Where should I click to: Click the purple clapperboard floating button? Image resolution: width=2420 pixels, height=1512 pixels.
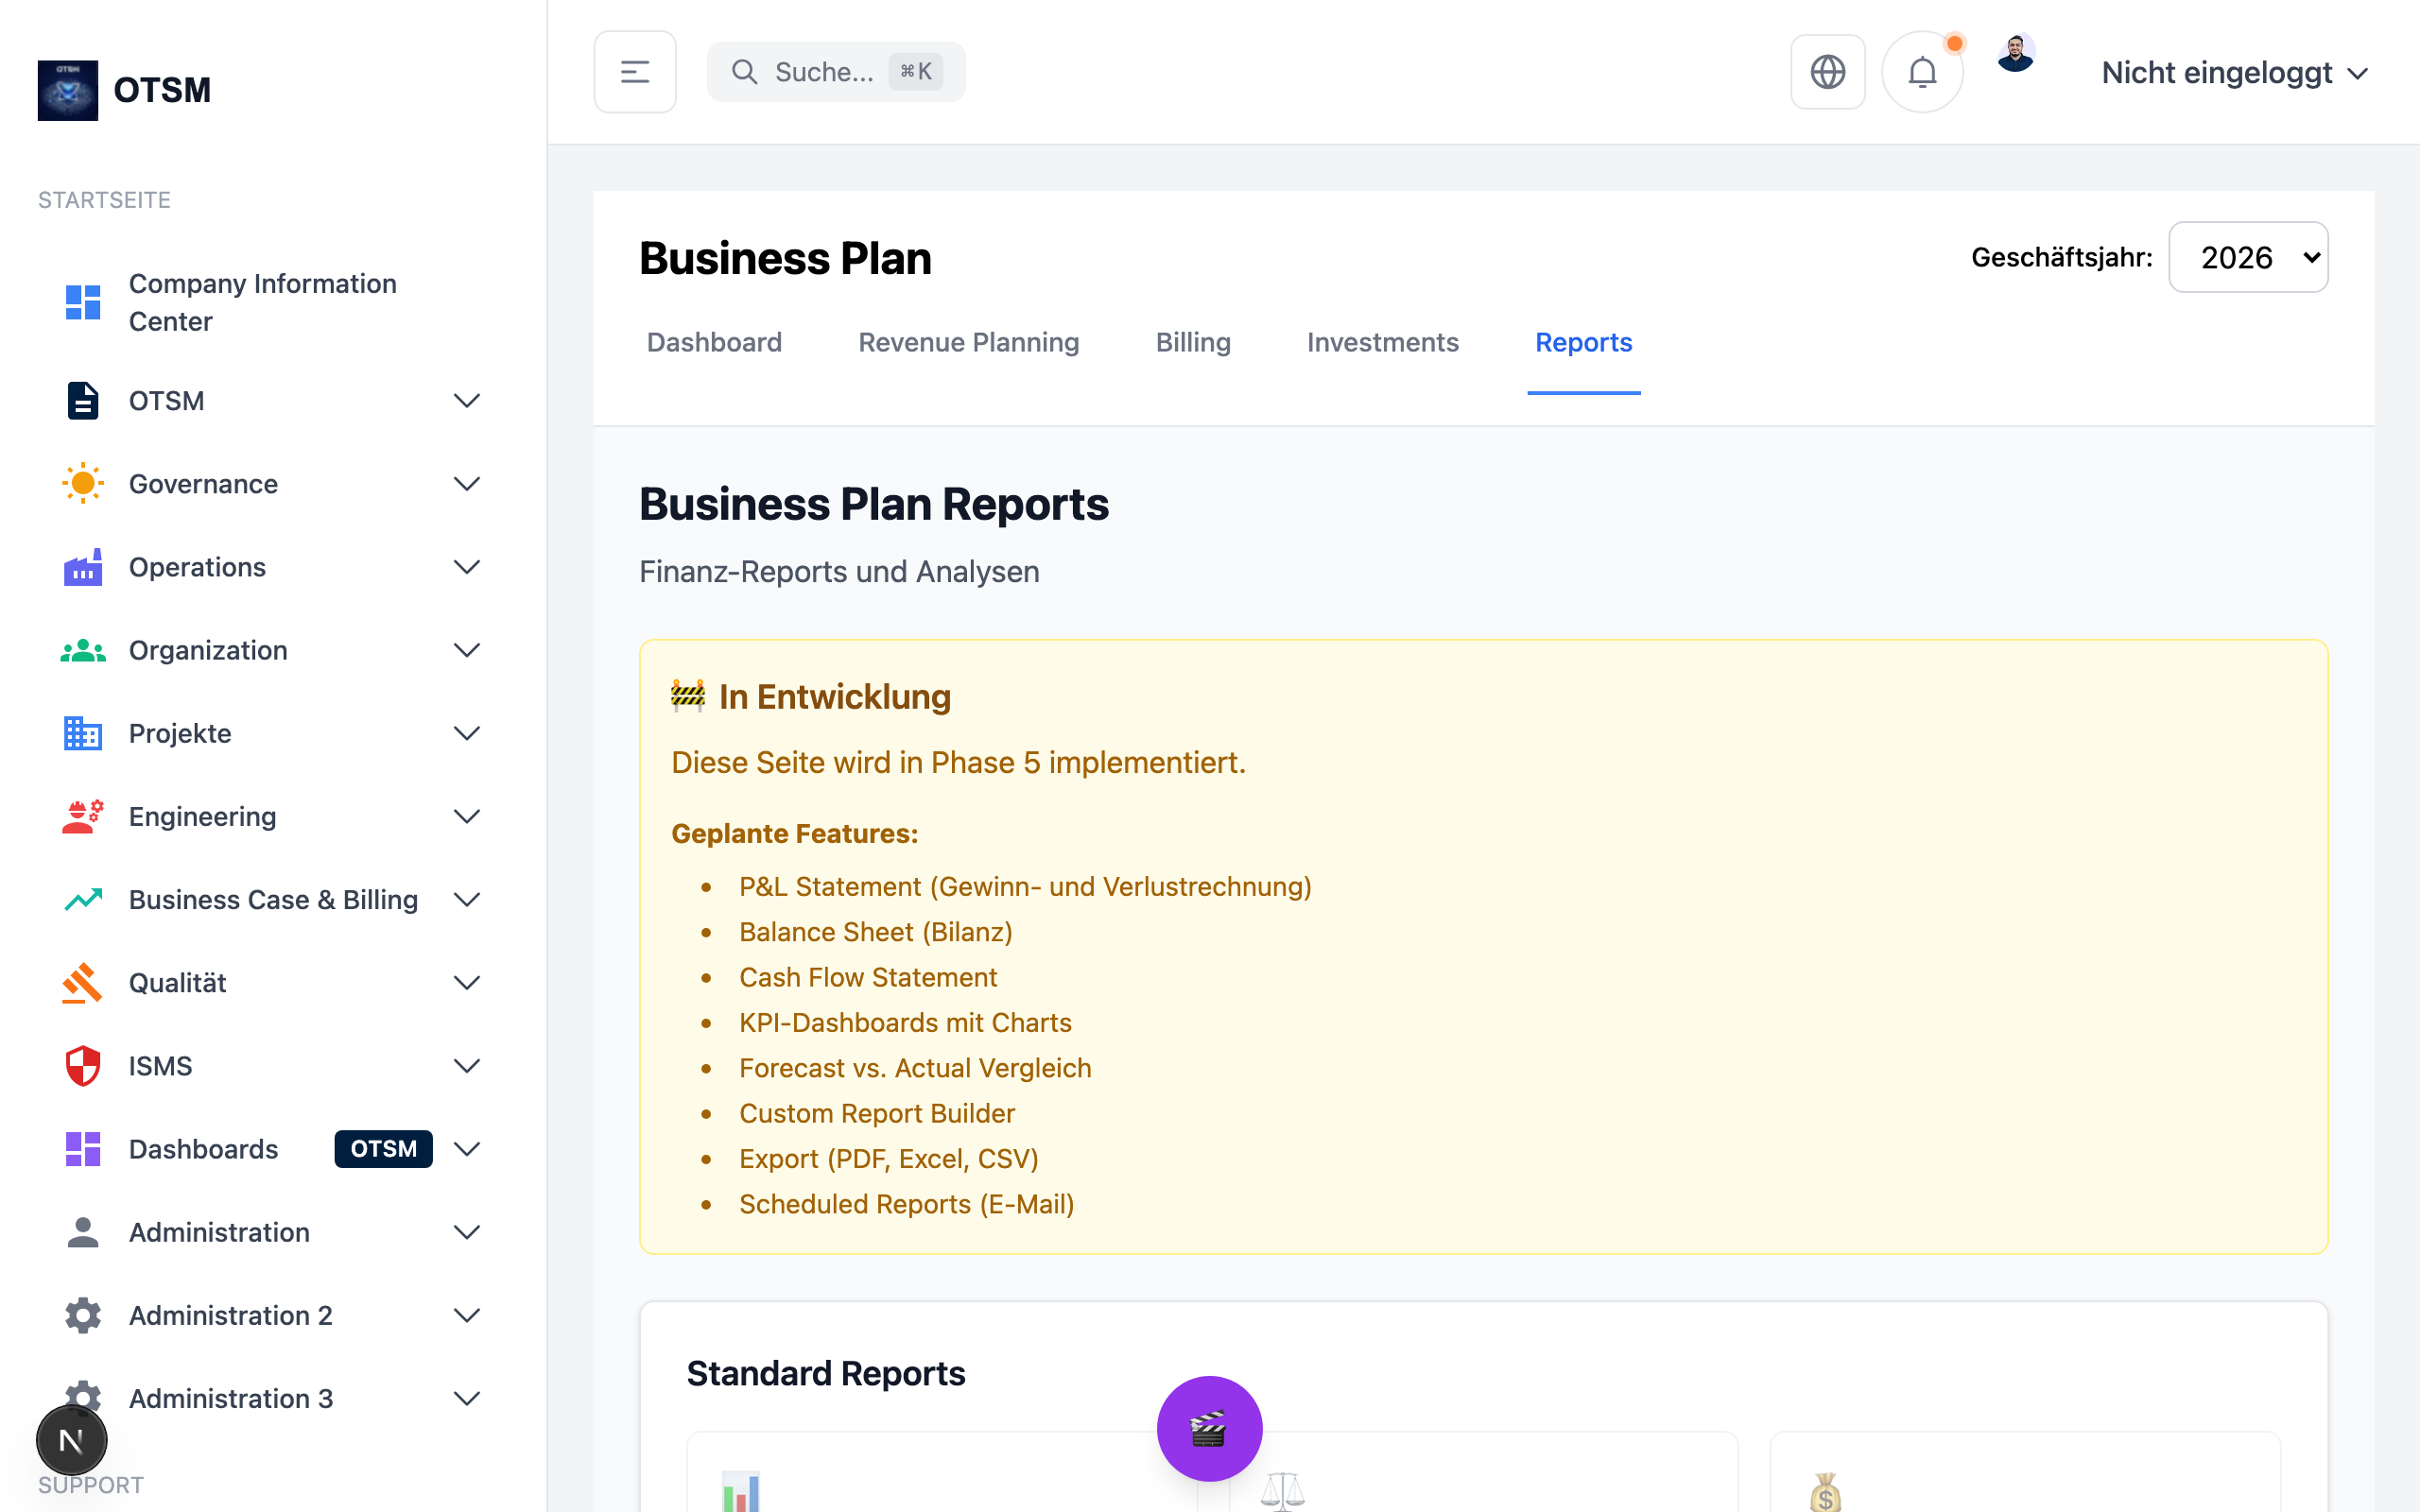(1209, 1428)
